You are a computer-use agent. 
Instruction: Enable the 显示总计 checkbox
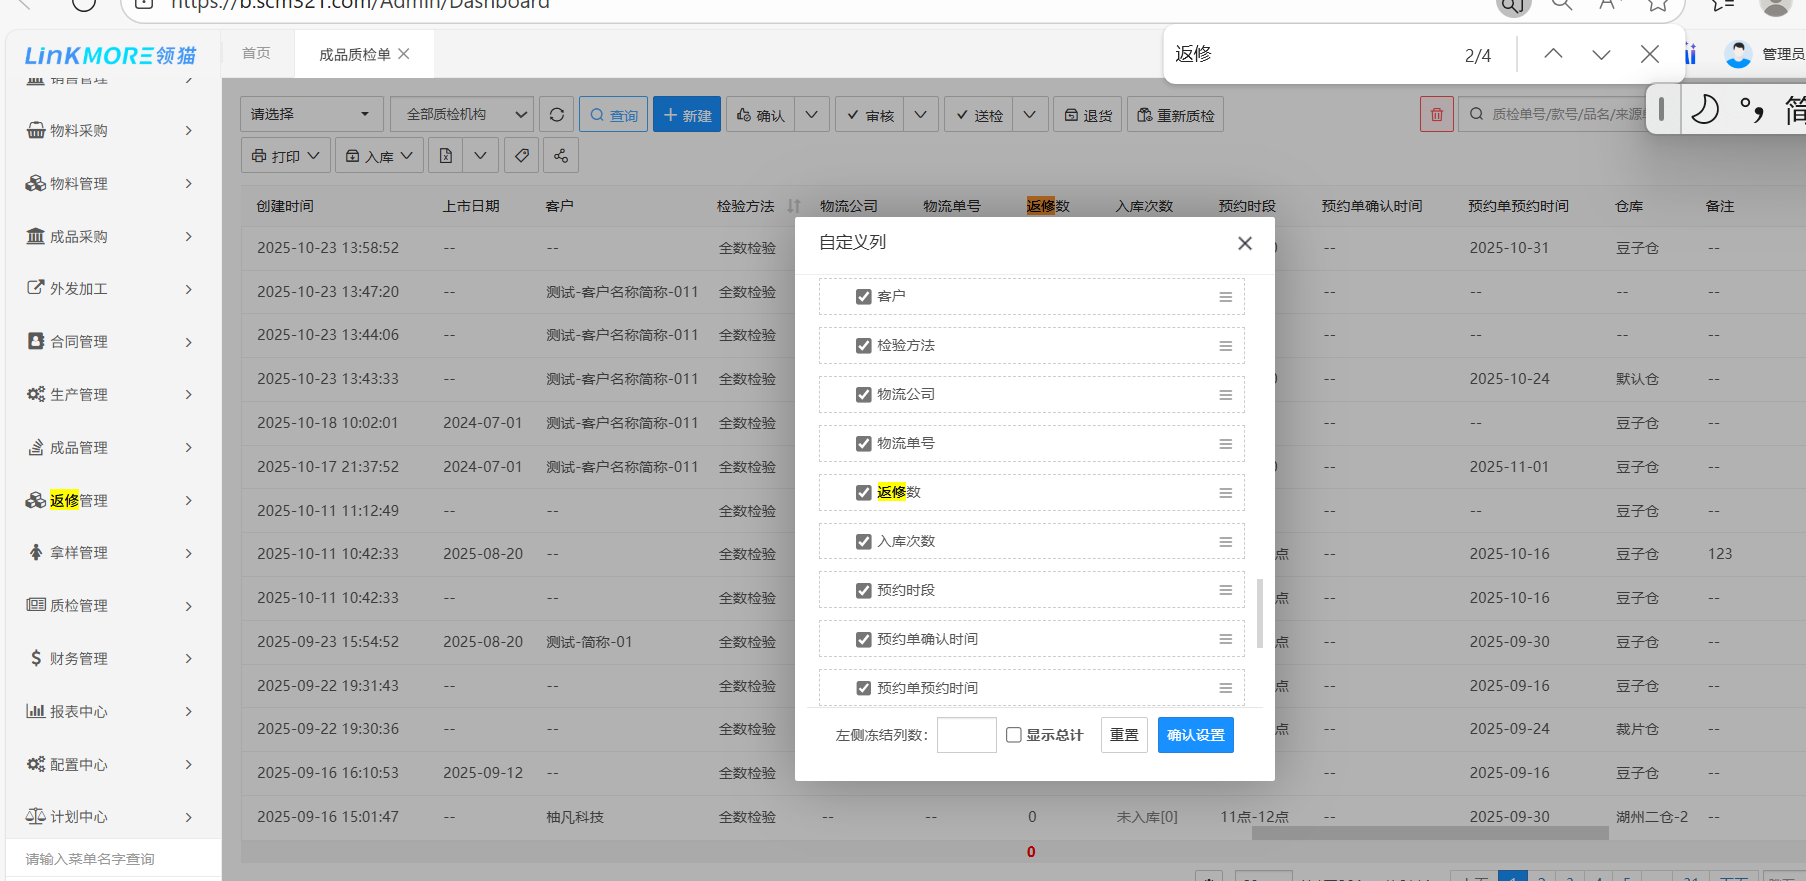click(x=1014, y=735)
